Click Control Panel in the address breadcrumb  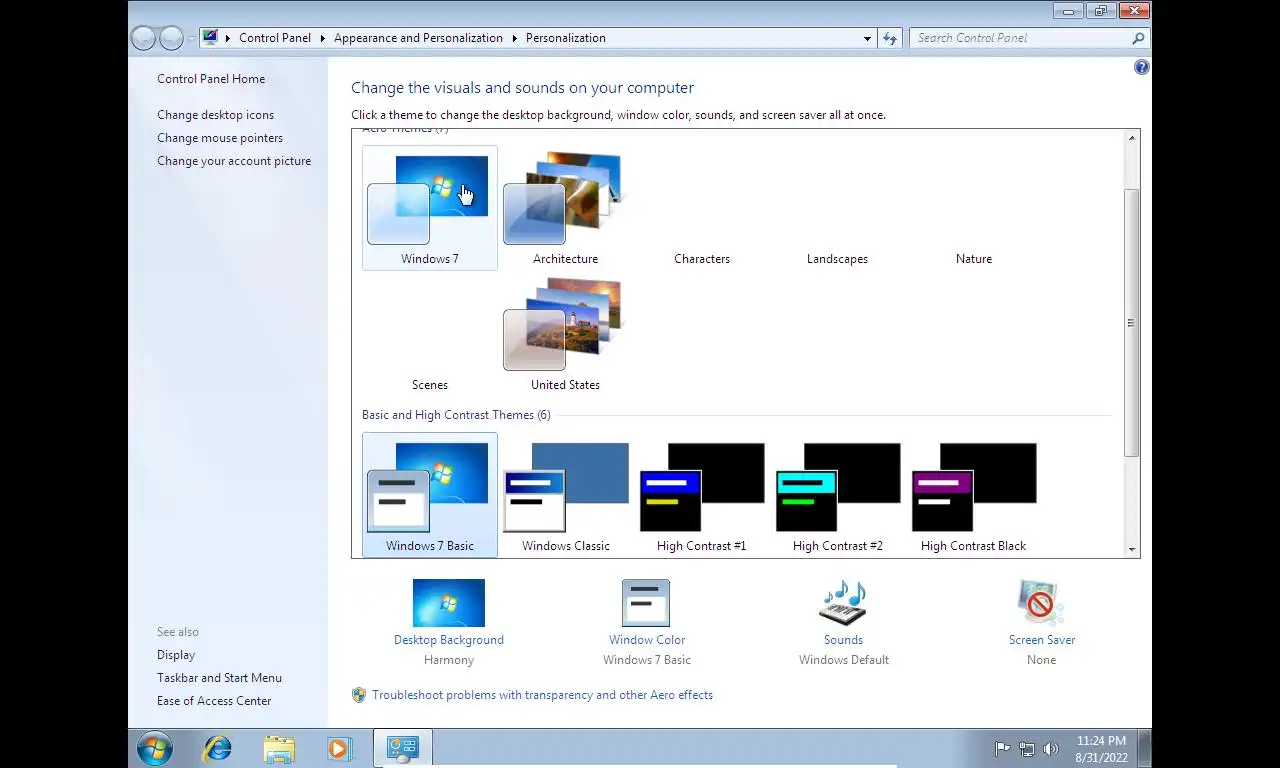pyautogui.click(x=275, y=38)
